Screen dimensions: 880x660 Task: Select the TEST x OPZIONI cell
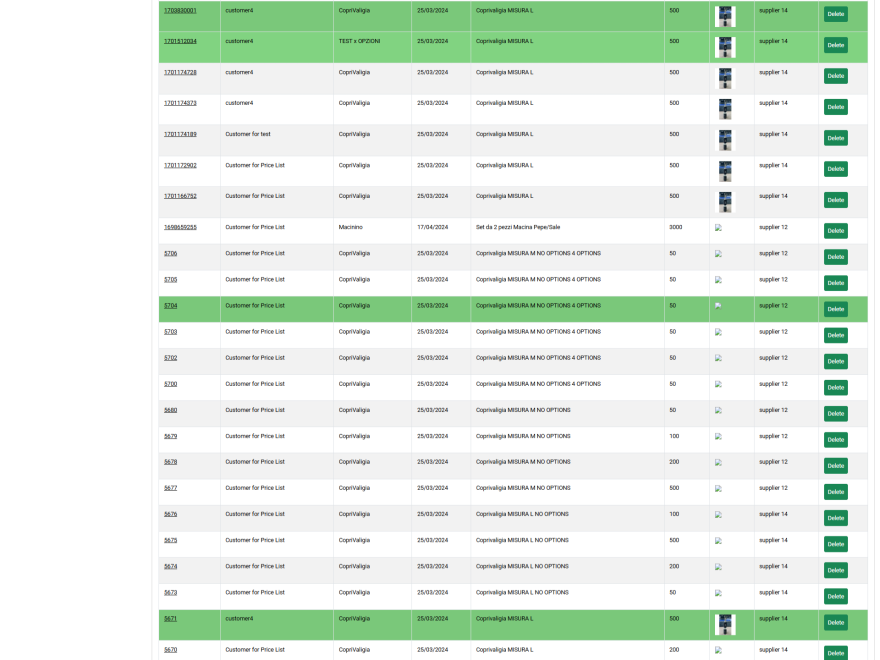pos(359,41)
